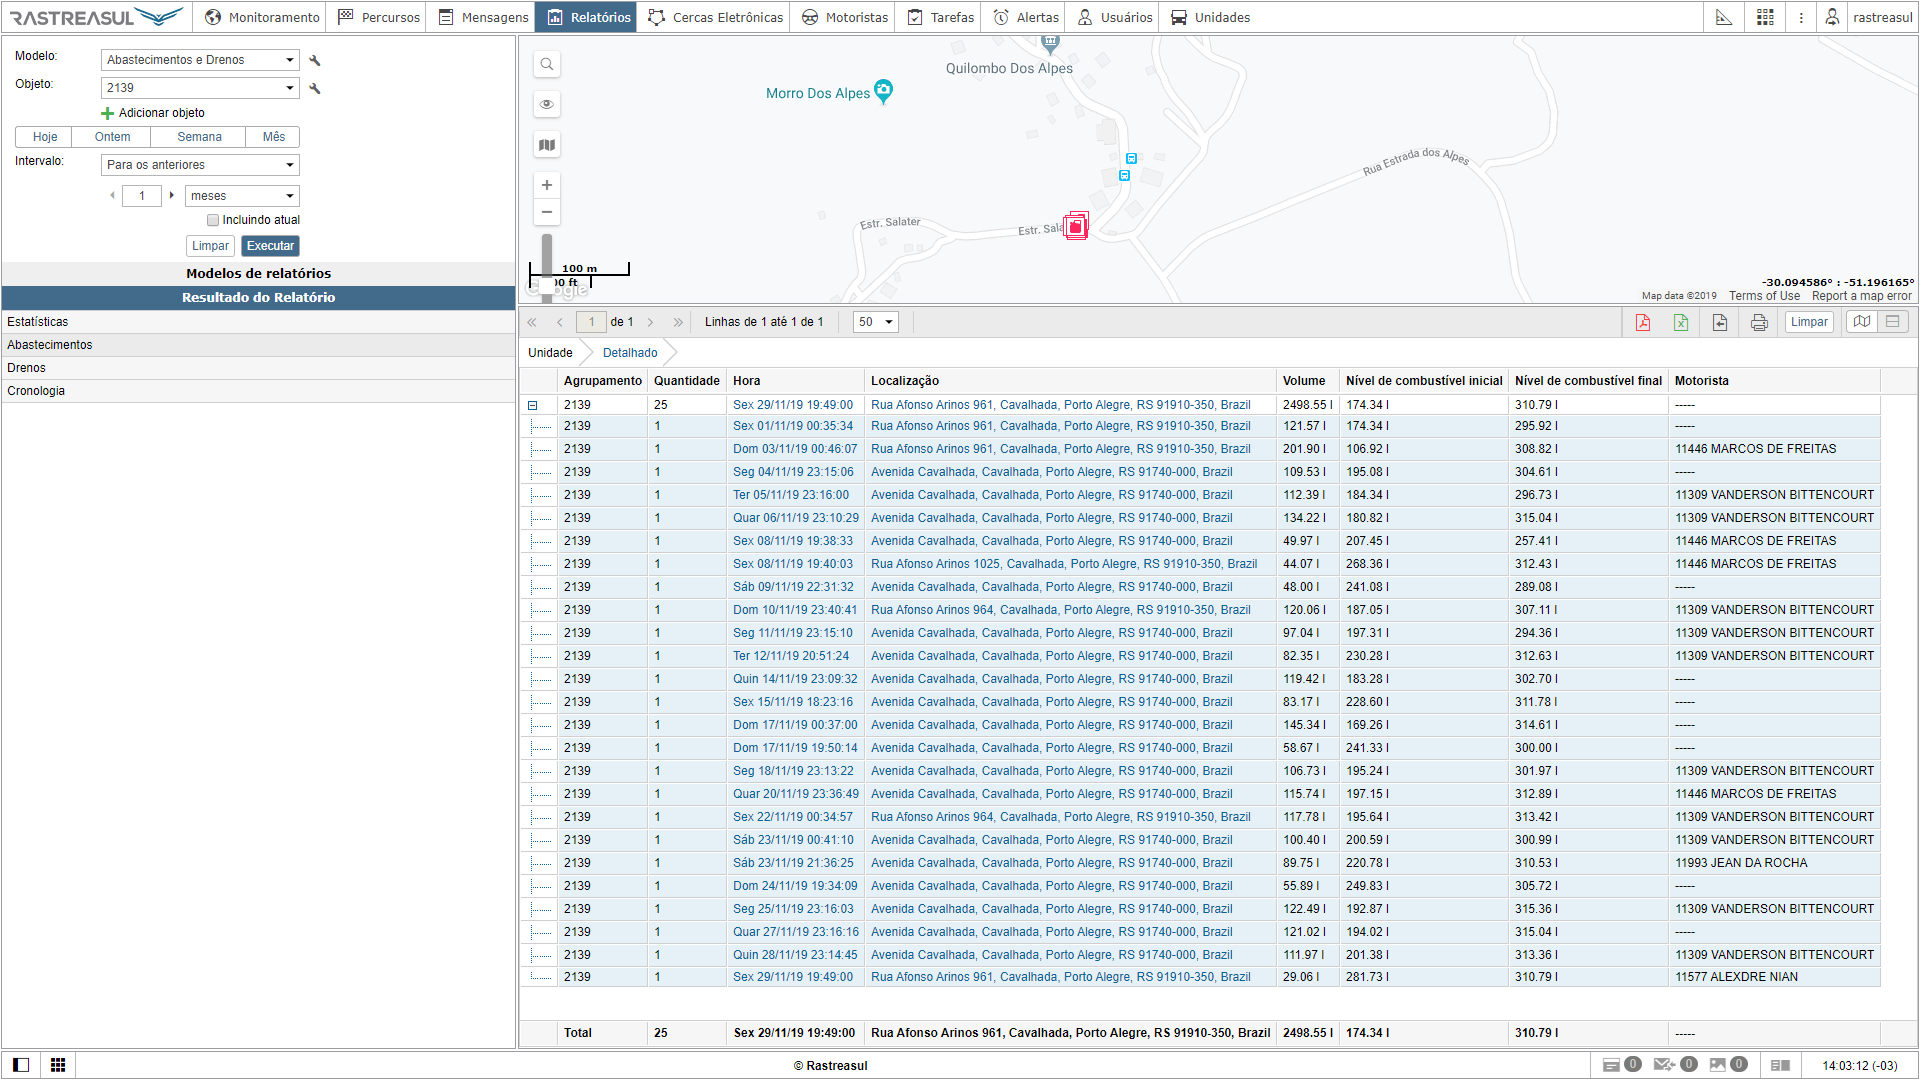Click the wrench icon beside Modelo
The width and height of the screenshot is (1920, 1080).
pos(315,61)
